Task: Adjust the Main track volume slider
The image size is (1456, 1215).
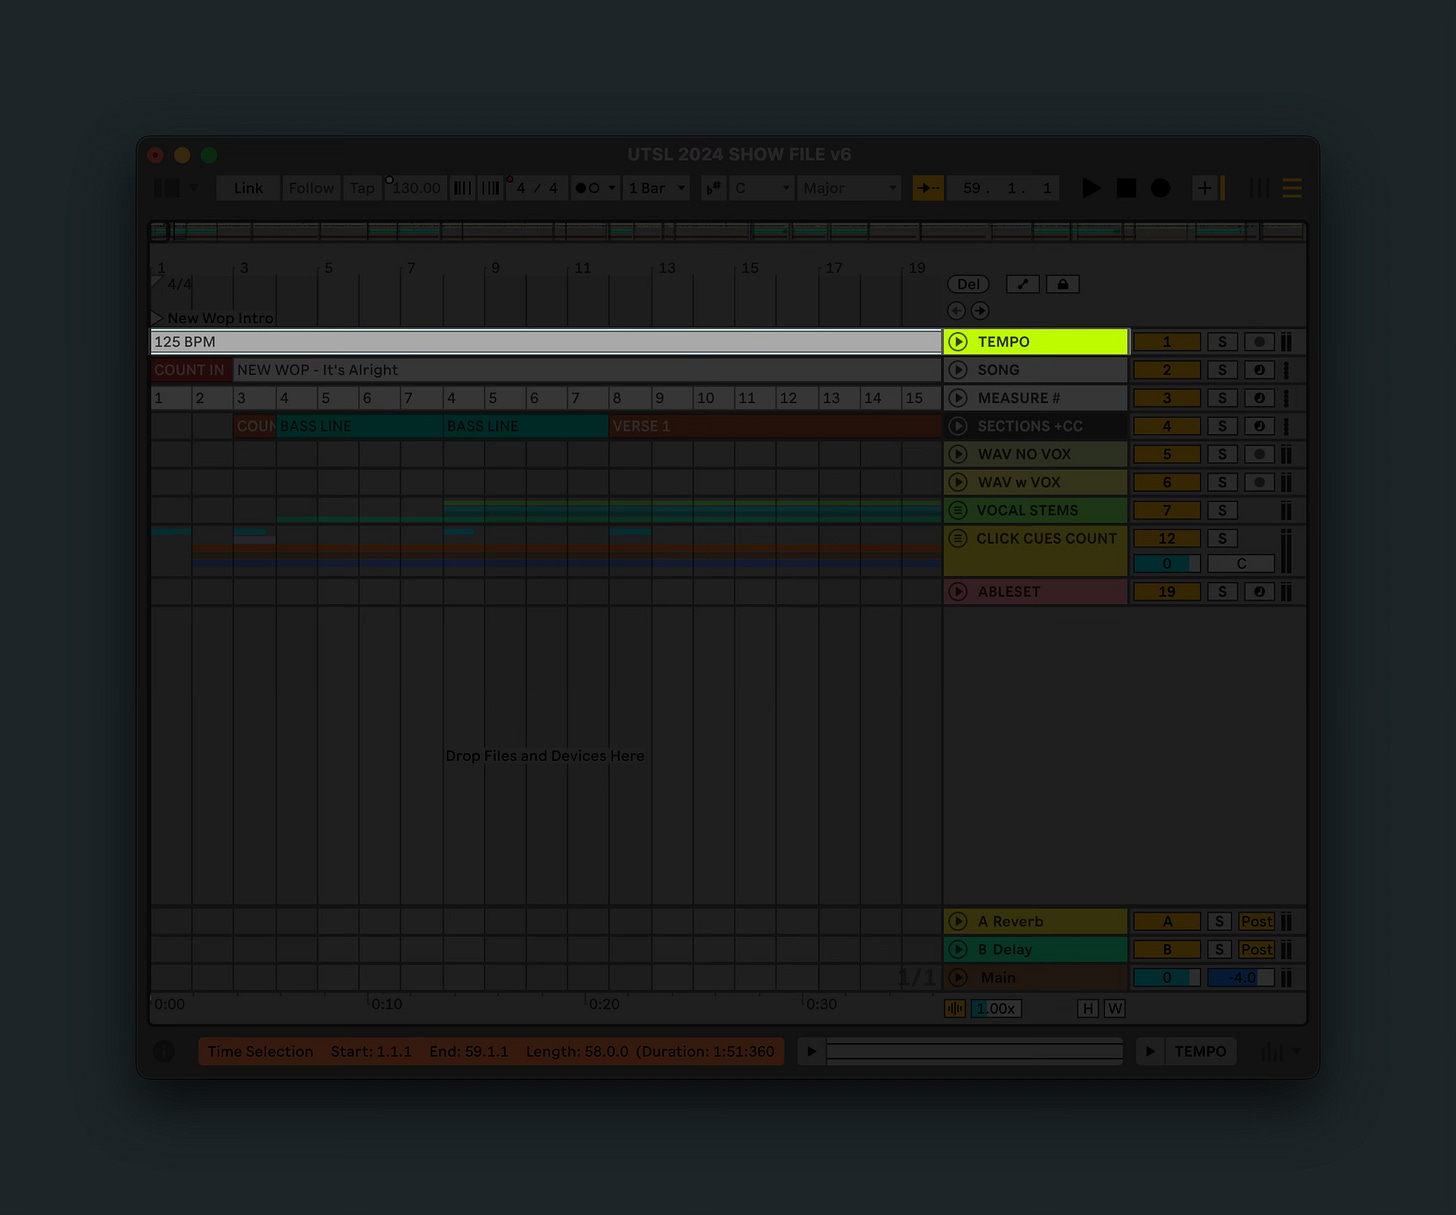Action: point(1167,978)
